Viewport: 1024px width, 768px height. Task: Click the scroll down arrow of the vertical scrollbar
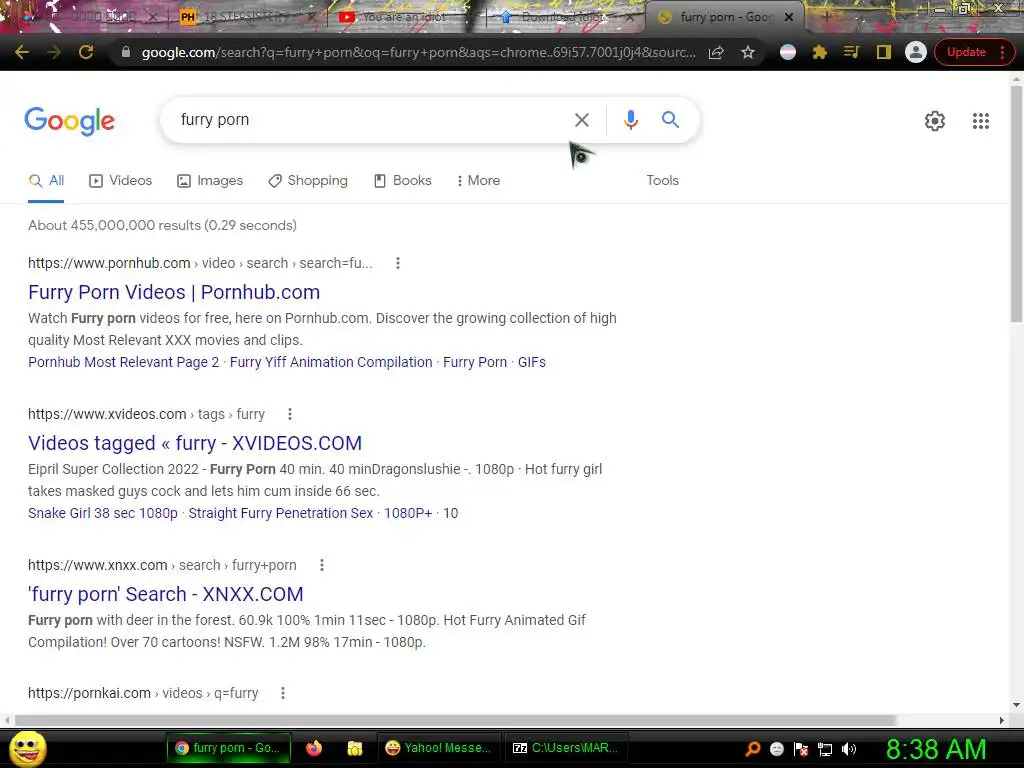[1016, 705]
